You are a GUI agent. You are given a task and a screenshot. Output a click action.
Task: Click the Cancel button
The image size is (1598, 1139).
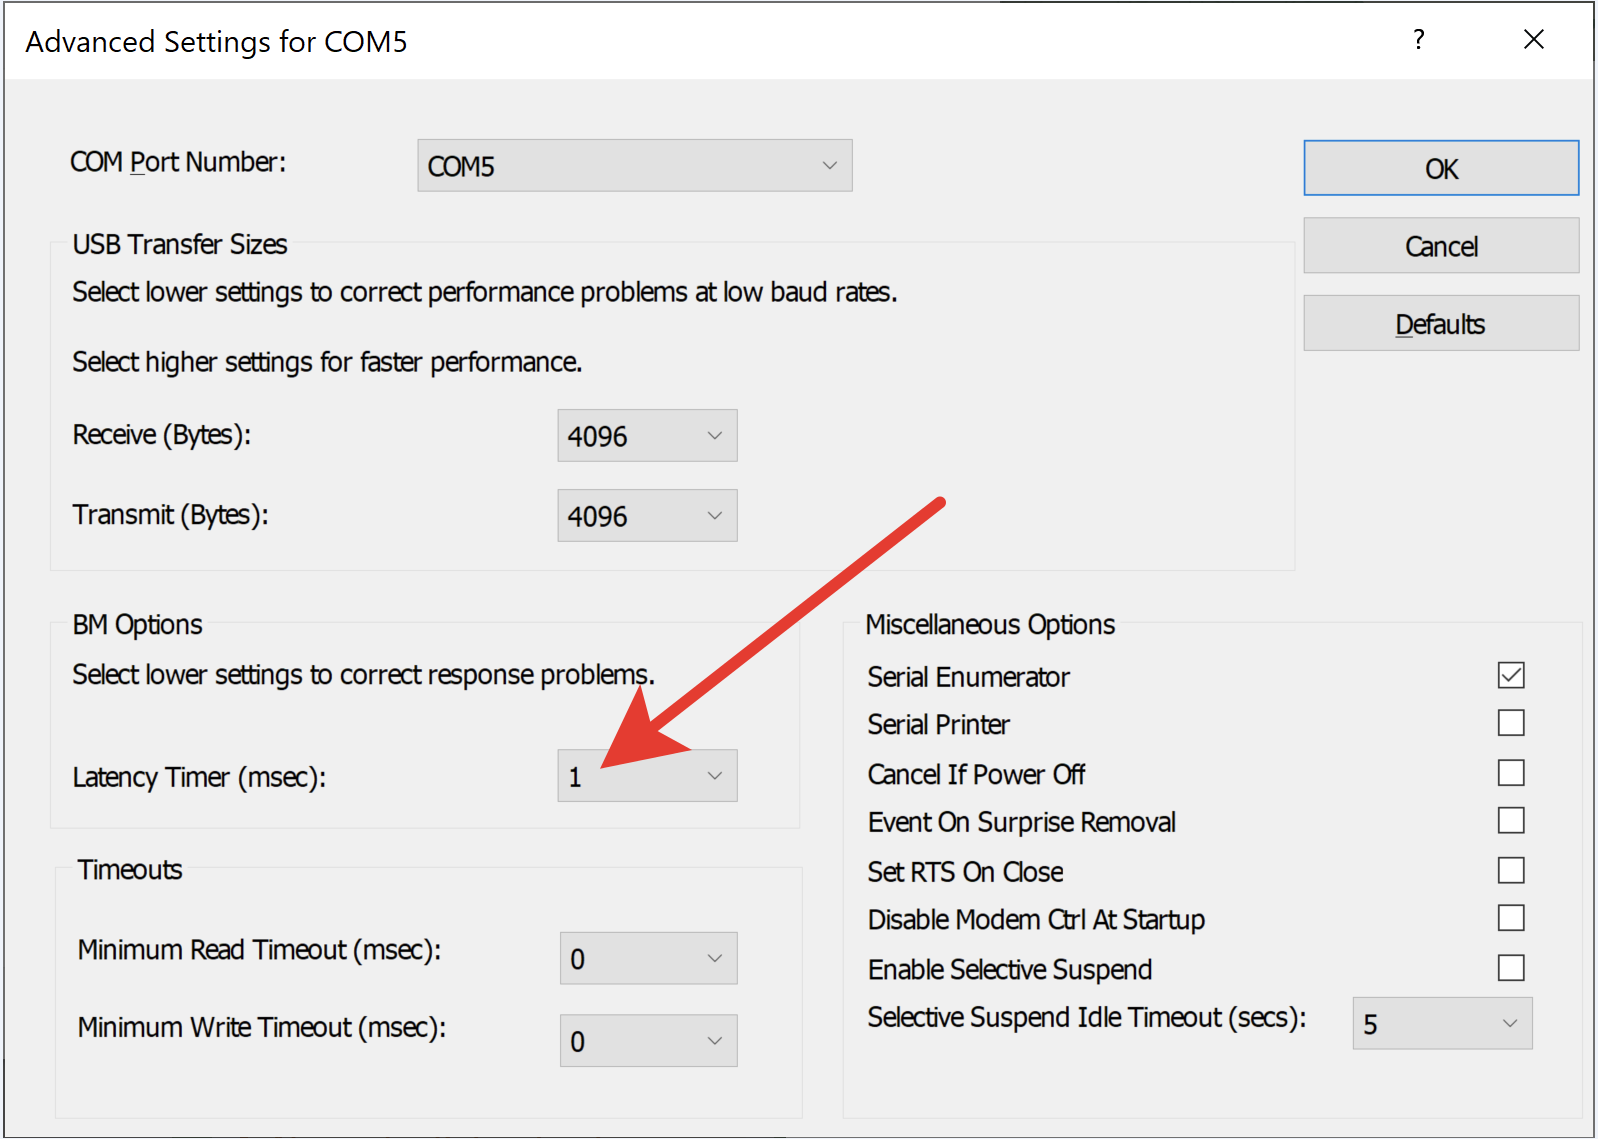[x=1440, y=246]
